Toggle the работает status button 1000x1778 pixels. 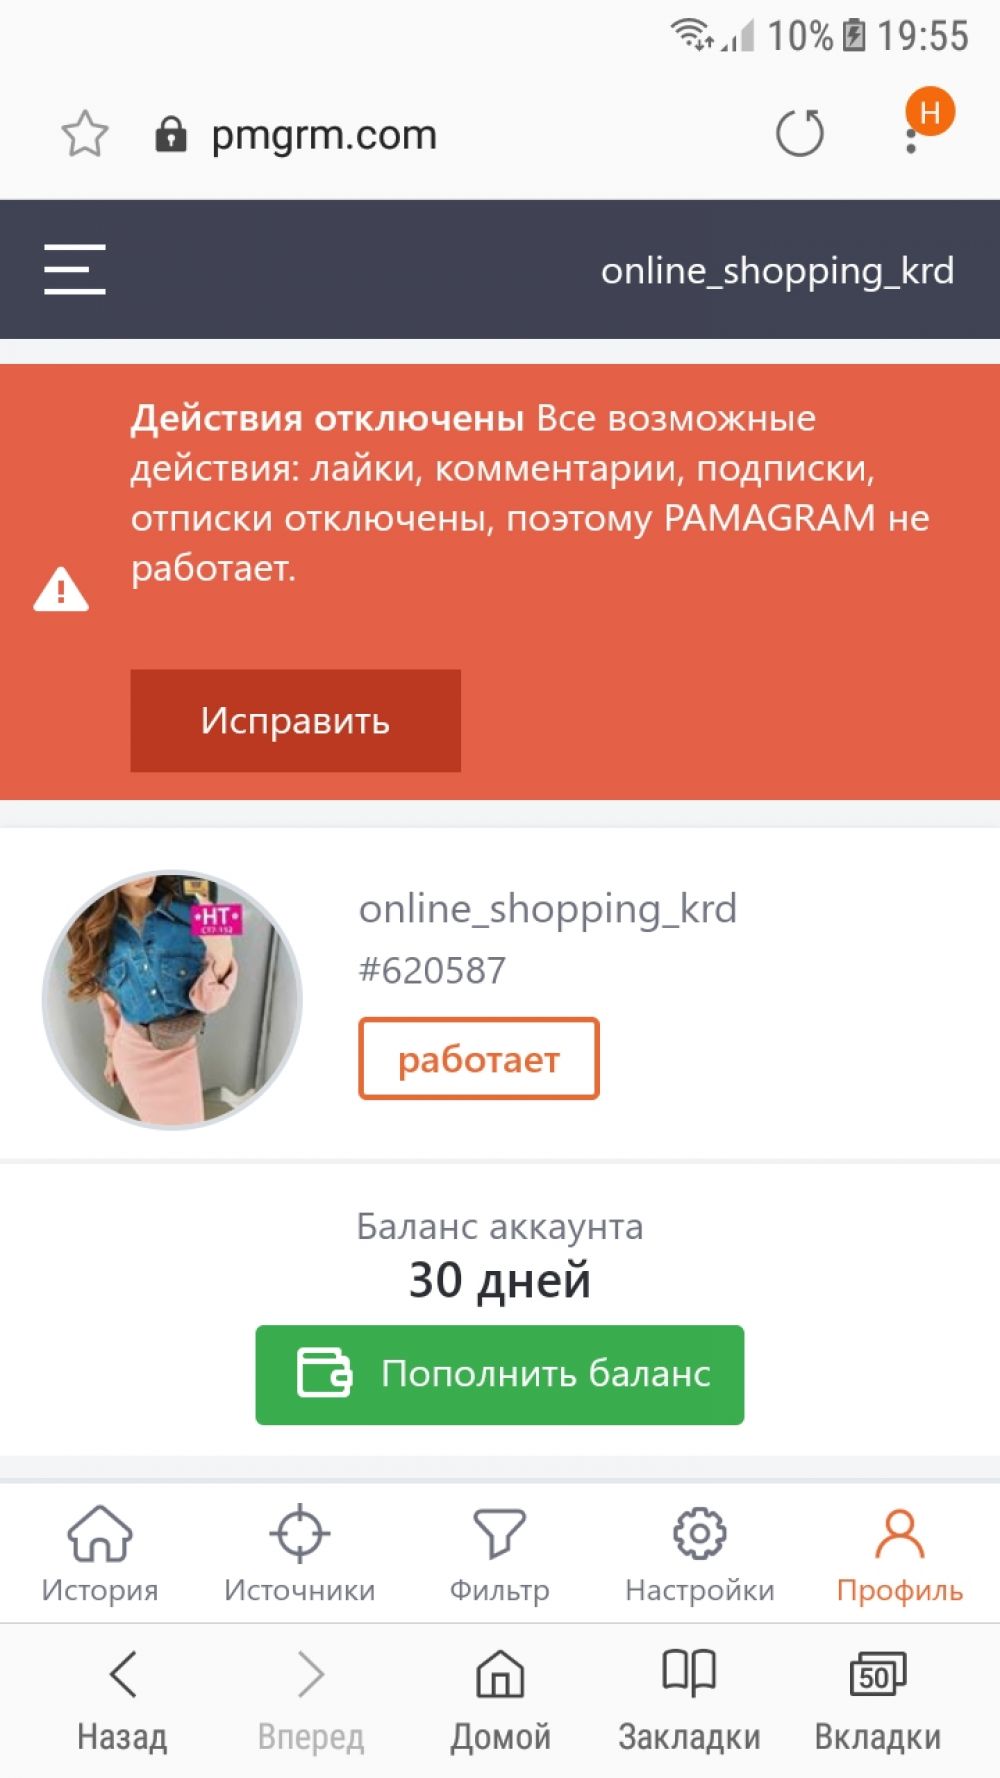[479, 1059]
